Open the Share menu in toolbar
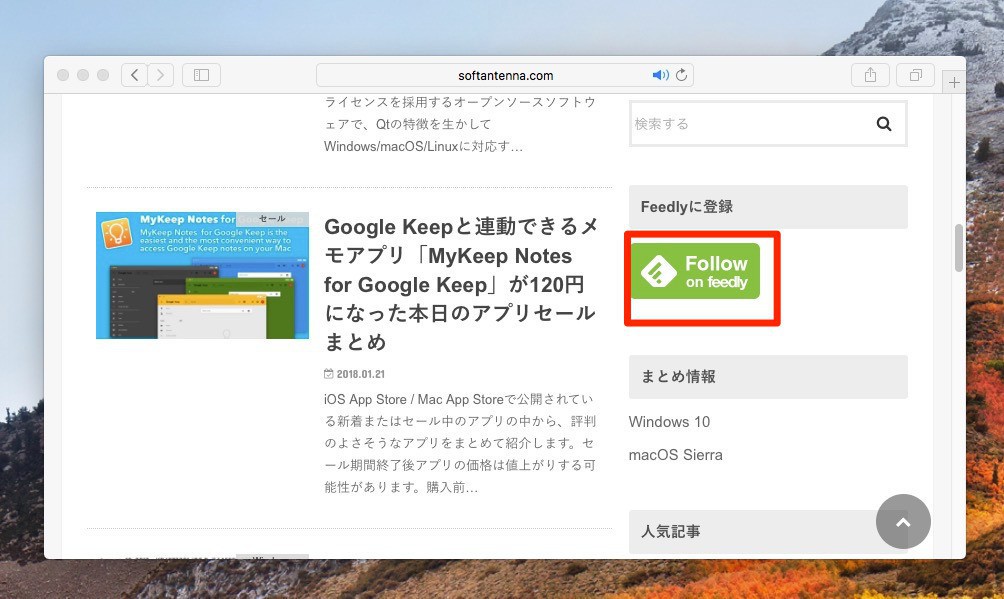Viewport: 1004px width, 599px height. [x=870, y=75]
